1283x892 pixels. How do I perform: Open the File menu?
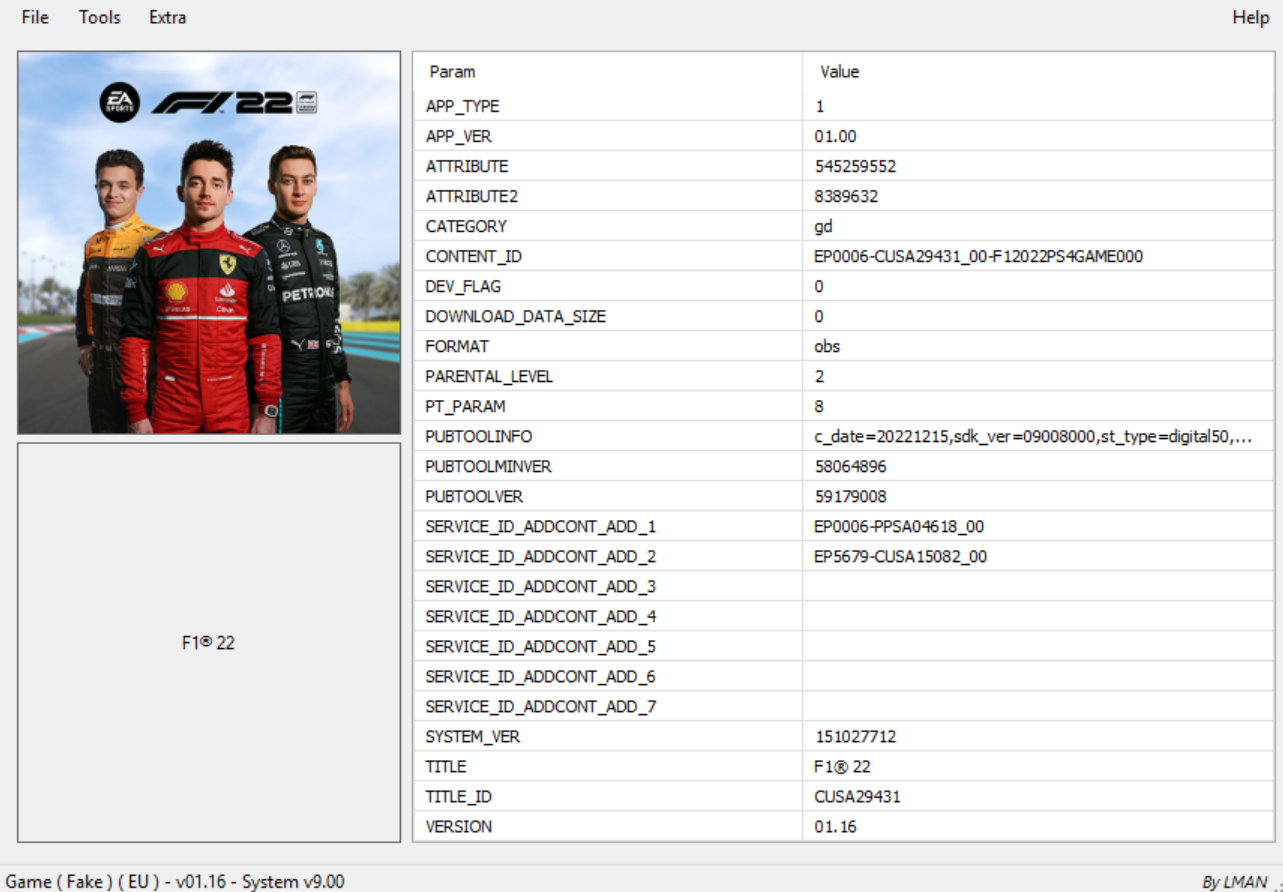(x=35, y=17)
